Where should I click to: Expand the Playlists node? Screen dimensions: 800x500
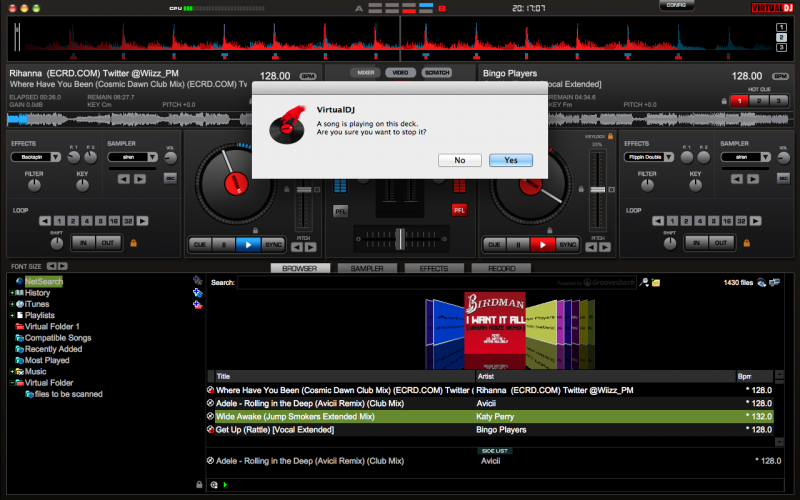click(x=11, y=315)
